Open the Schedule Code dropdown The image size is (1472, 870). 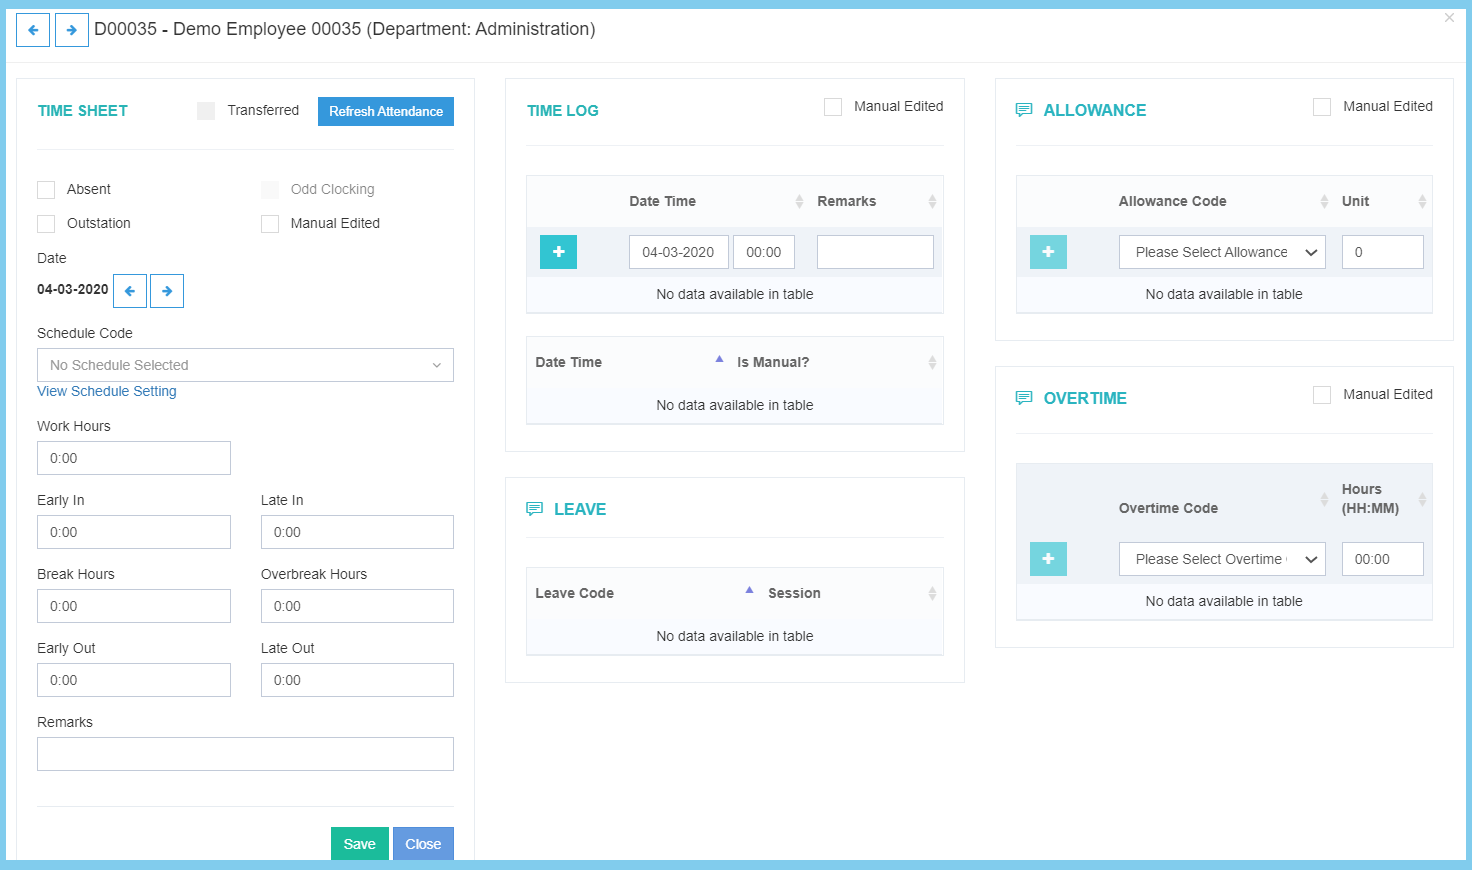tap(245, 365)
